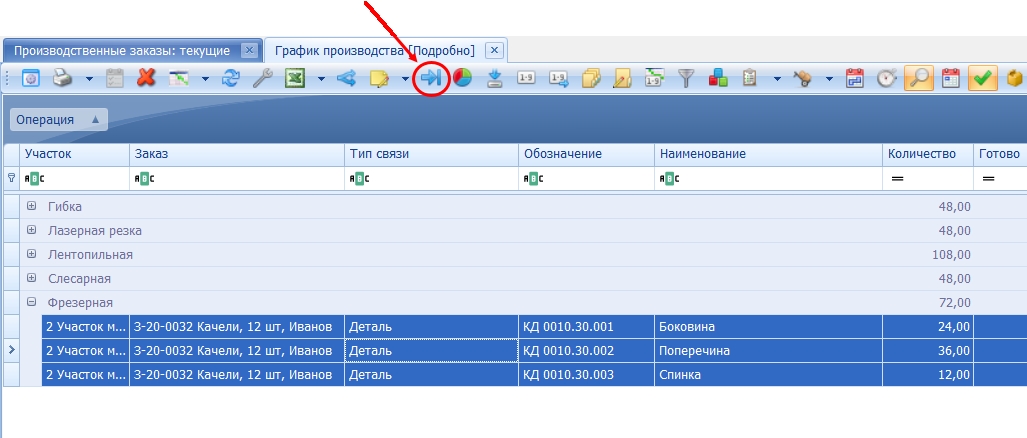This screenshot has width=1027, height=438.
Task: Click the Заказ column filter field
Action: click(236, 178)
